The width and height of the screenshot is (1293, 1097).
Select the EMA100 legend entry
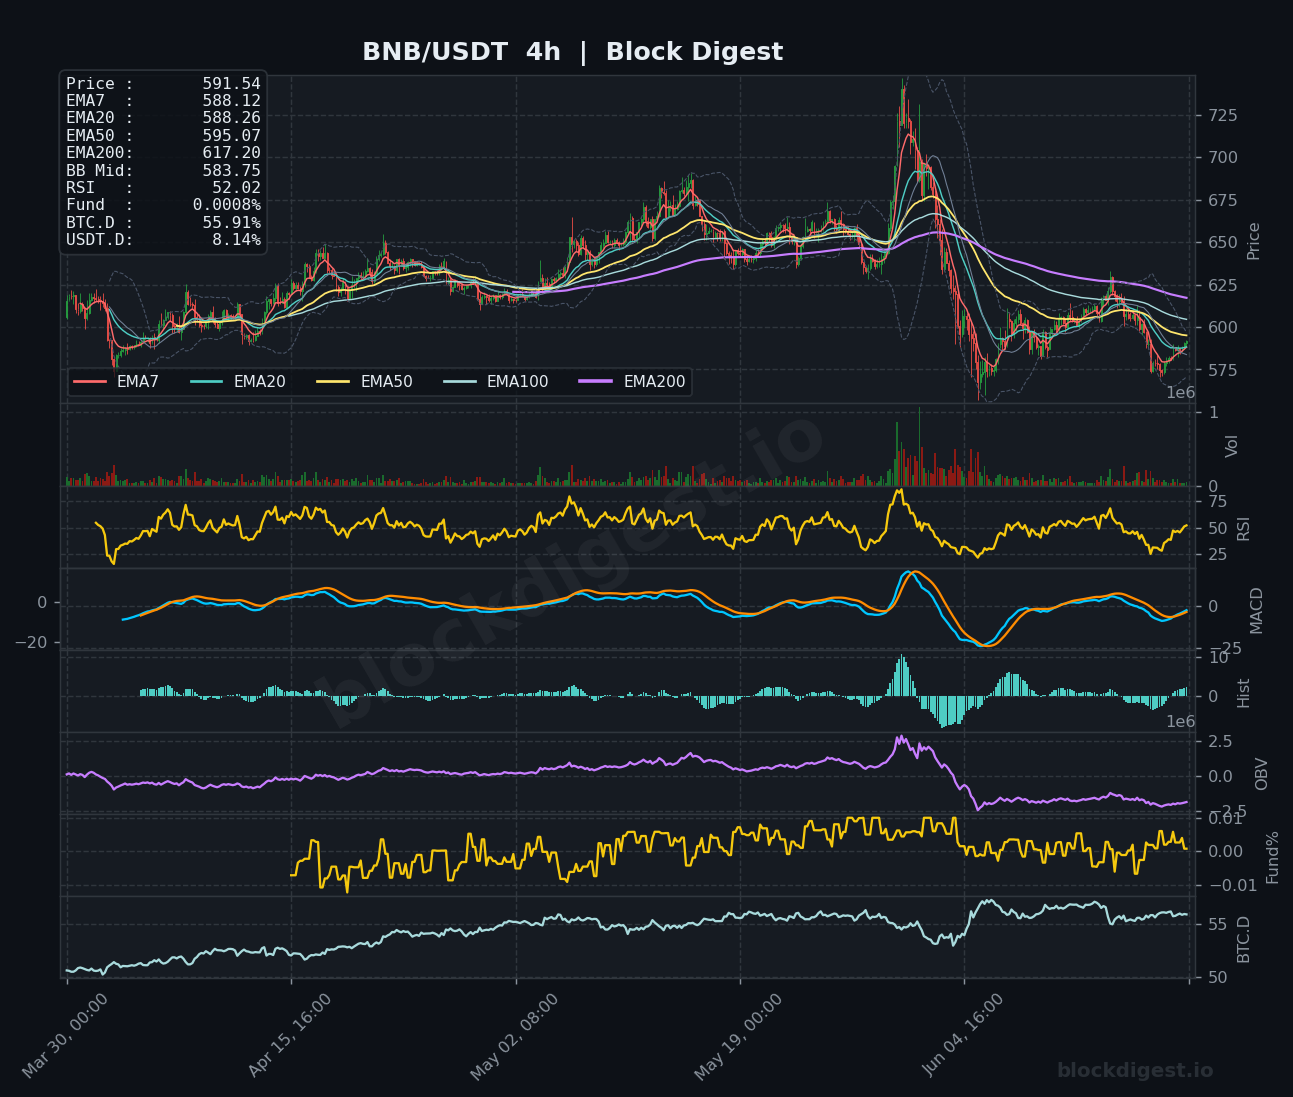(496, 382)
